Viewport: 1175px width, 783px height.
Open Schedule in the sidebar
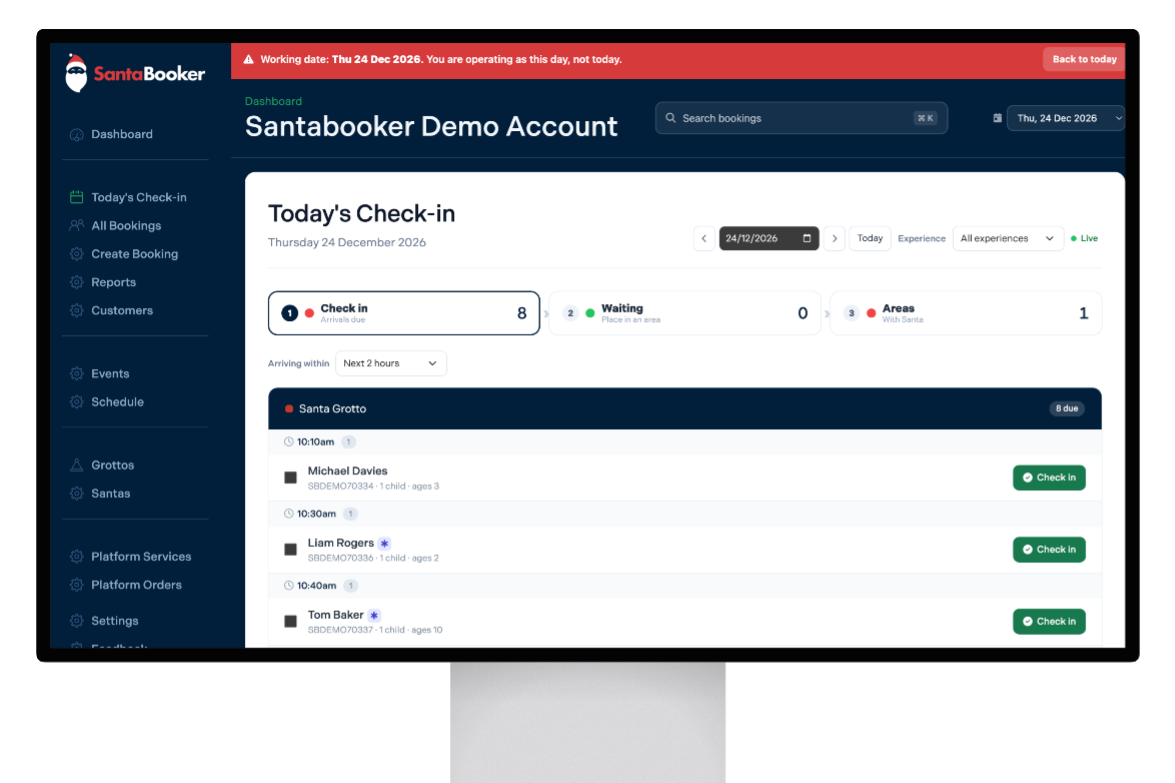click(x=117, y=402)
